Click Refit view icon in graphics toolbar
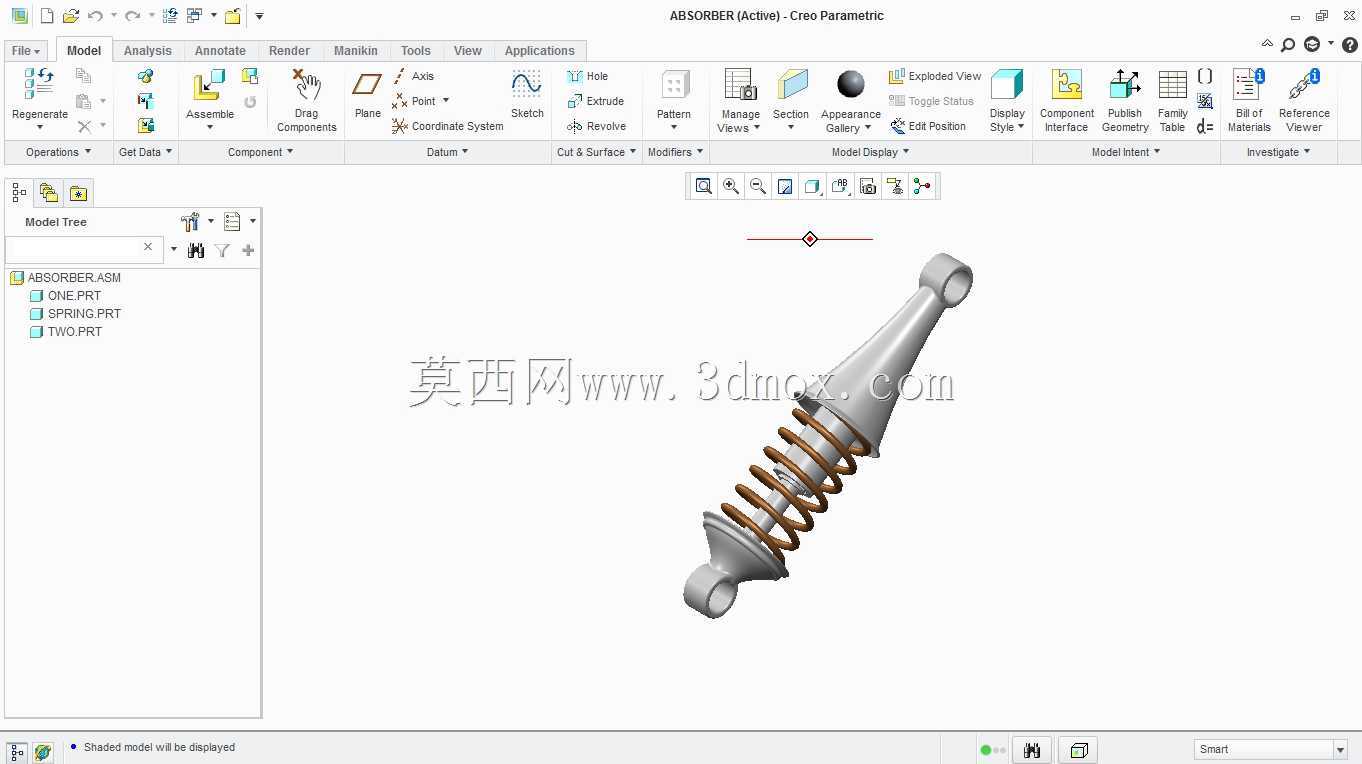 [704, 186]
